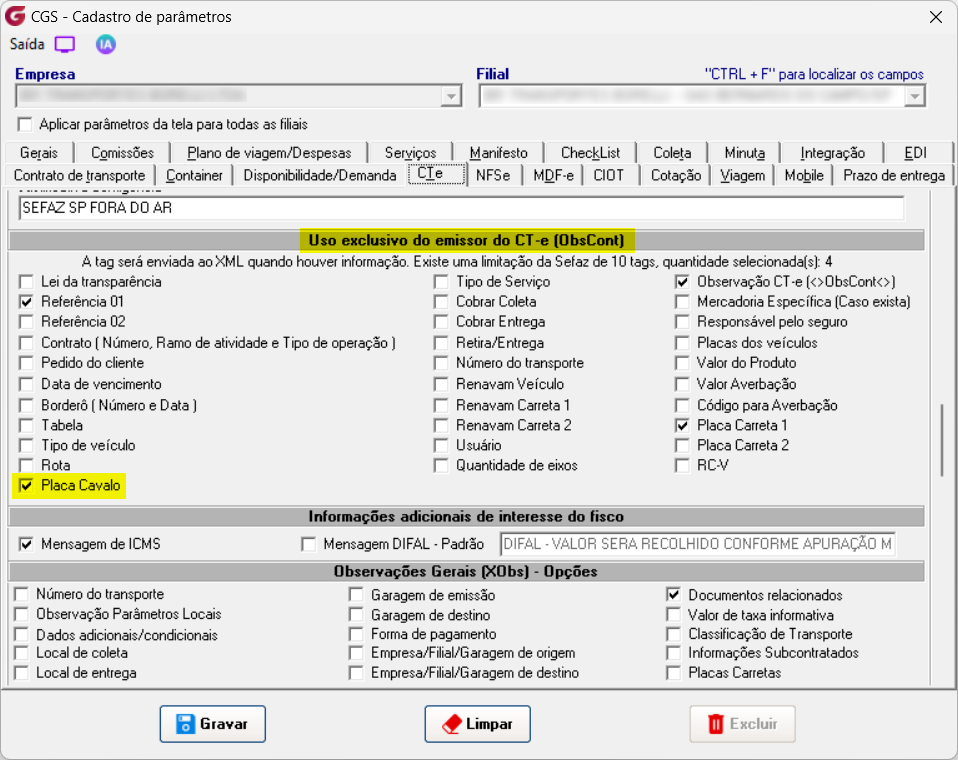Image resolution: width=958 pixels, height=760 pixels.
Task: Switch to the Manifesto tab
Action: [499, 153]
